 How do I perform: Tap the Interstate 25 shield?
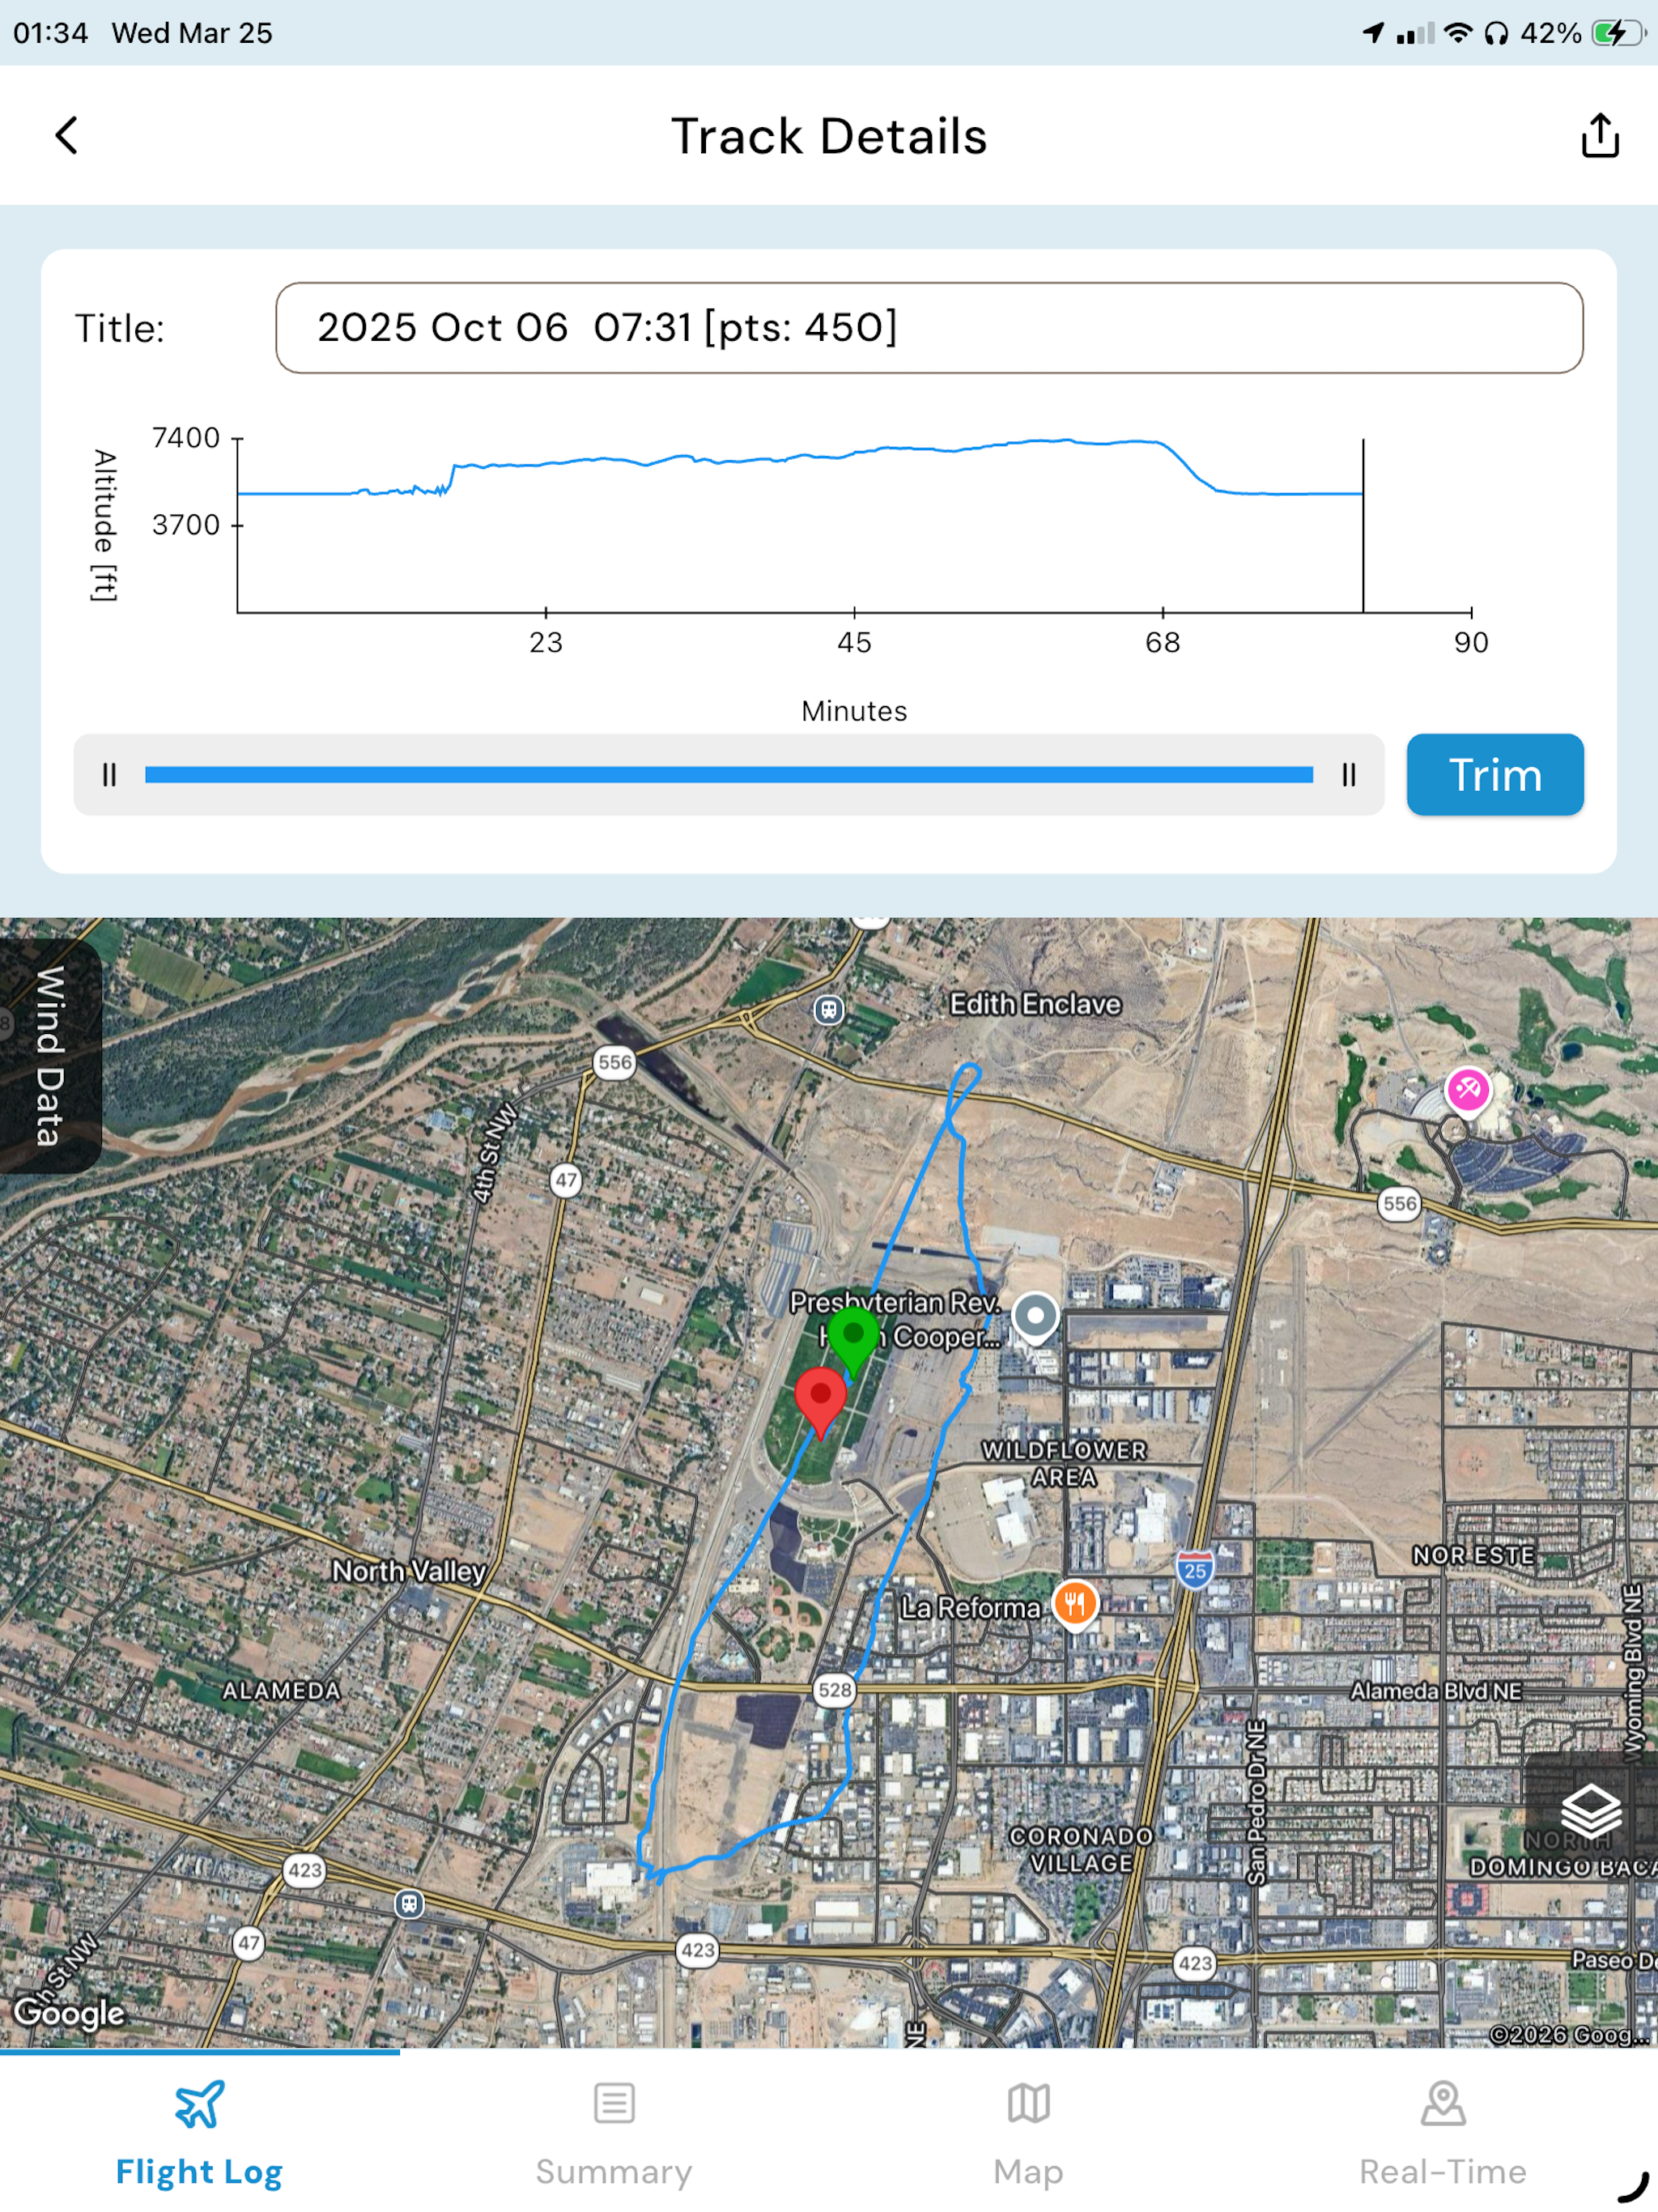[x=1195, y=1570]
